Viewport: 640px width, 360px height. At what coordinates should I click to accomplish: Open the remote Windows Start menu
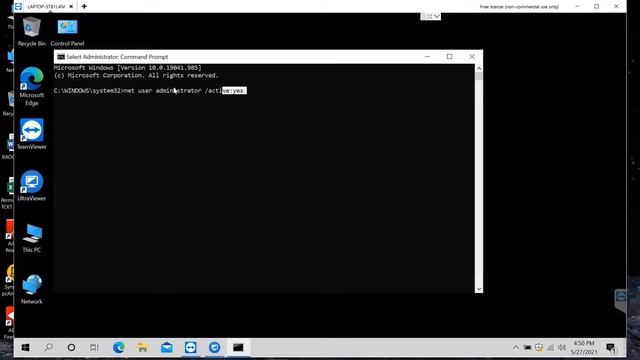pyautogui.click(x=25, y=347)
